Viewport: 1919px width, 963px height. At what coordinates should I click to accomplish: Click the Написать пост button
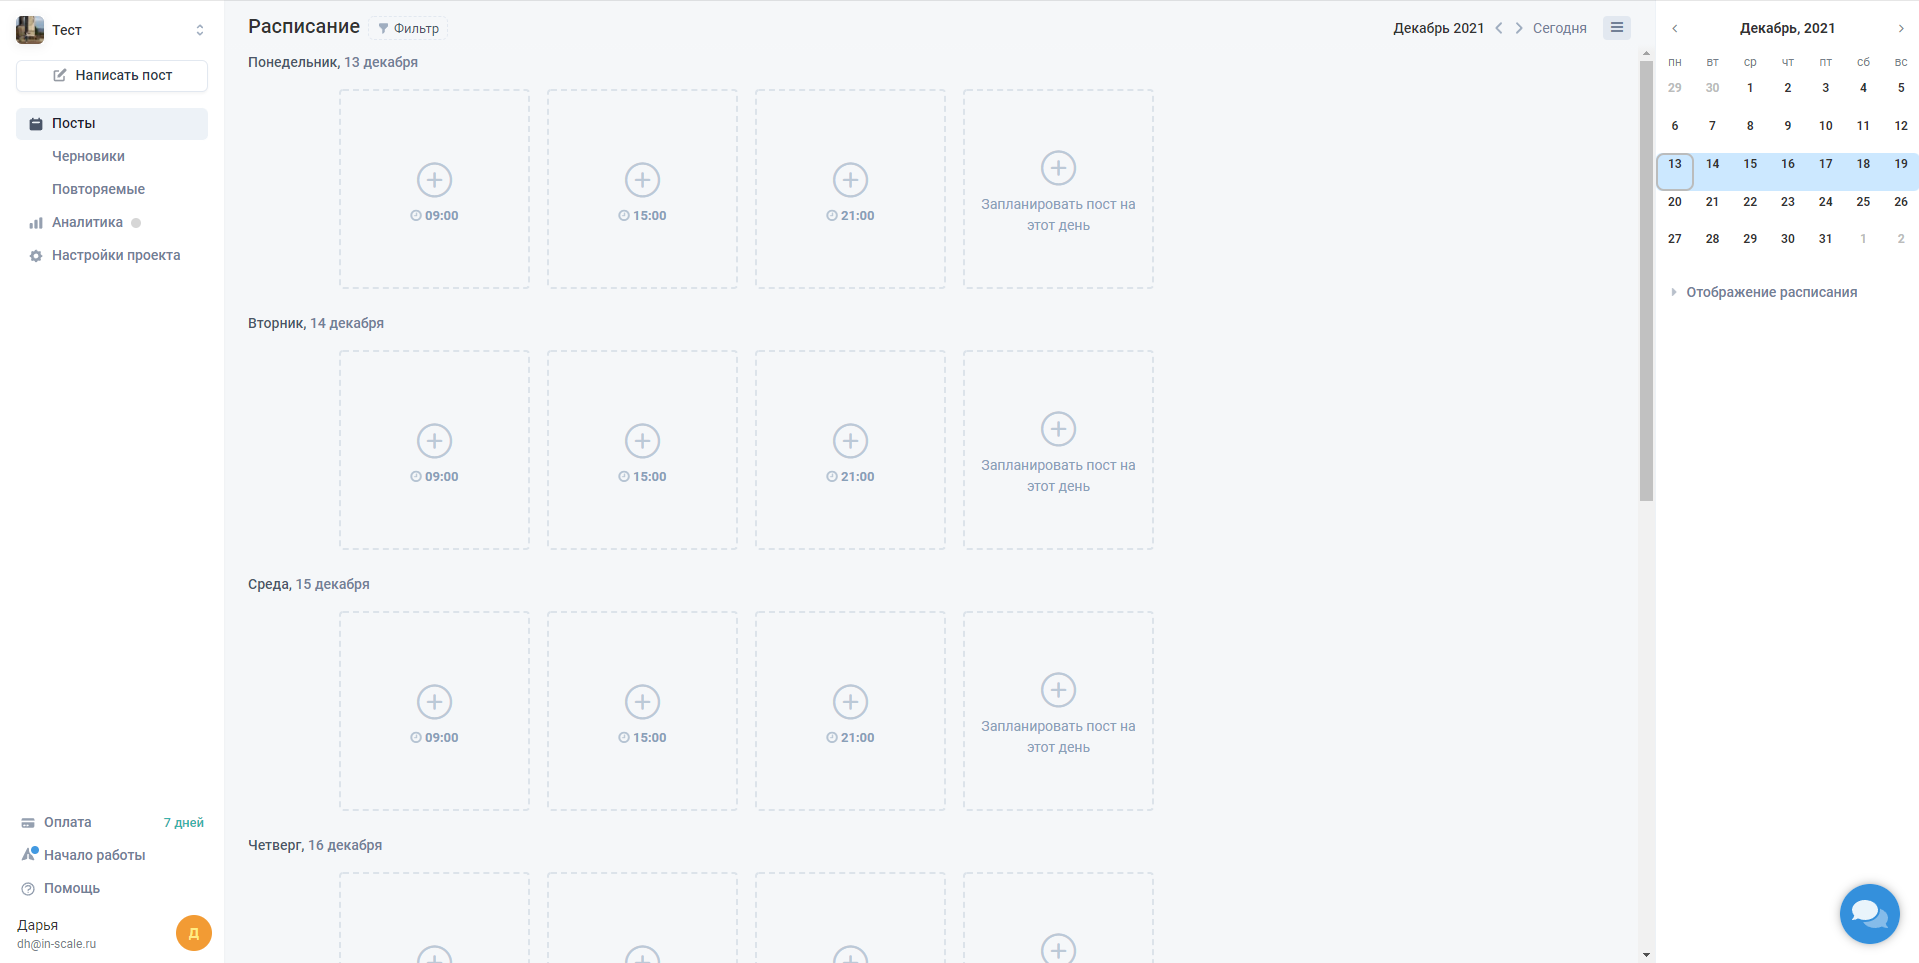[x=112, y=75]
